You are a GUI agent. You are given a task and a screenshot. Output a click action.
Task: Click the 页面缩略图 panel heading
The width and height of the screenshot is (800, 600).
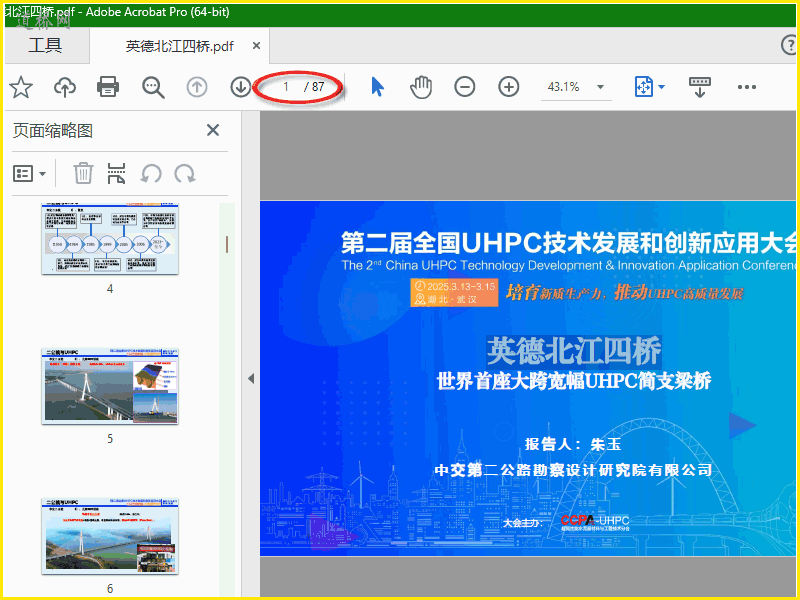click(53, 131)
